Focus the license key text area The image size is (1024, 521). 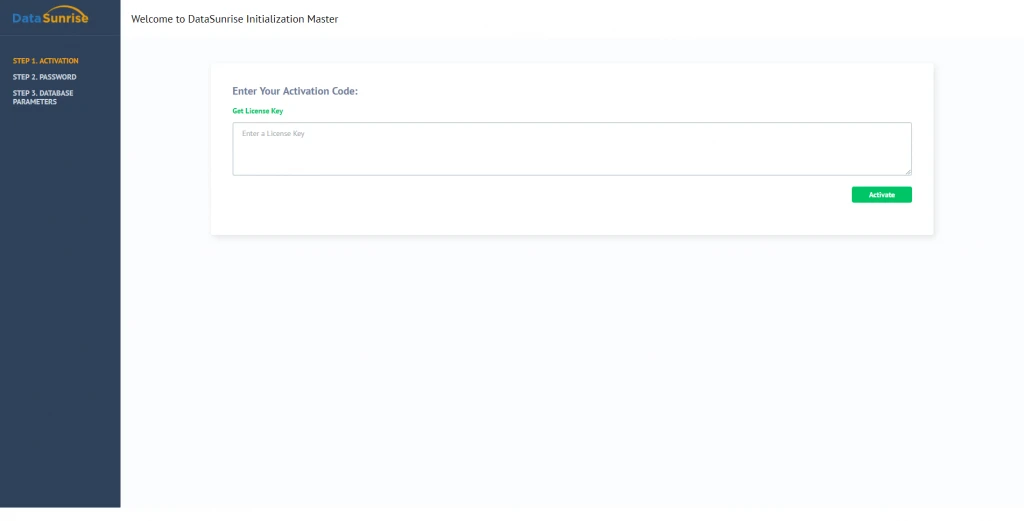(x=571, y=150)
